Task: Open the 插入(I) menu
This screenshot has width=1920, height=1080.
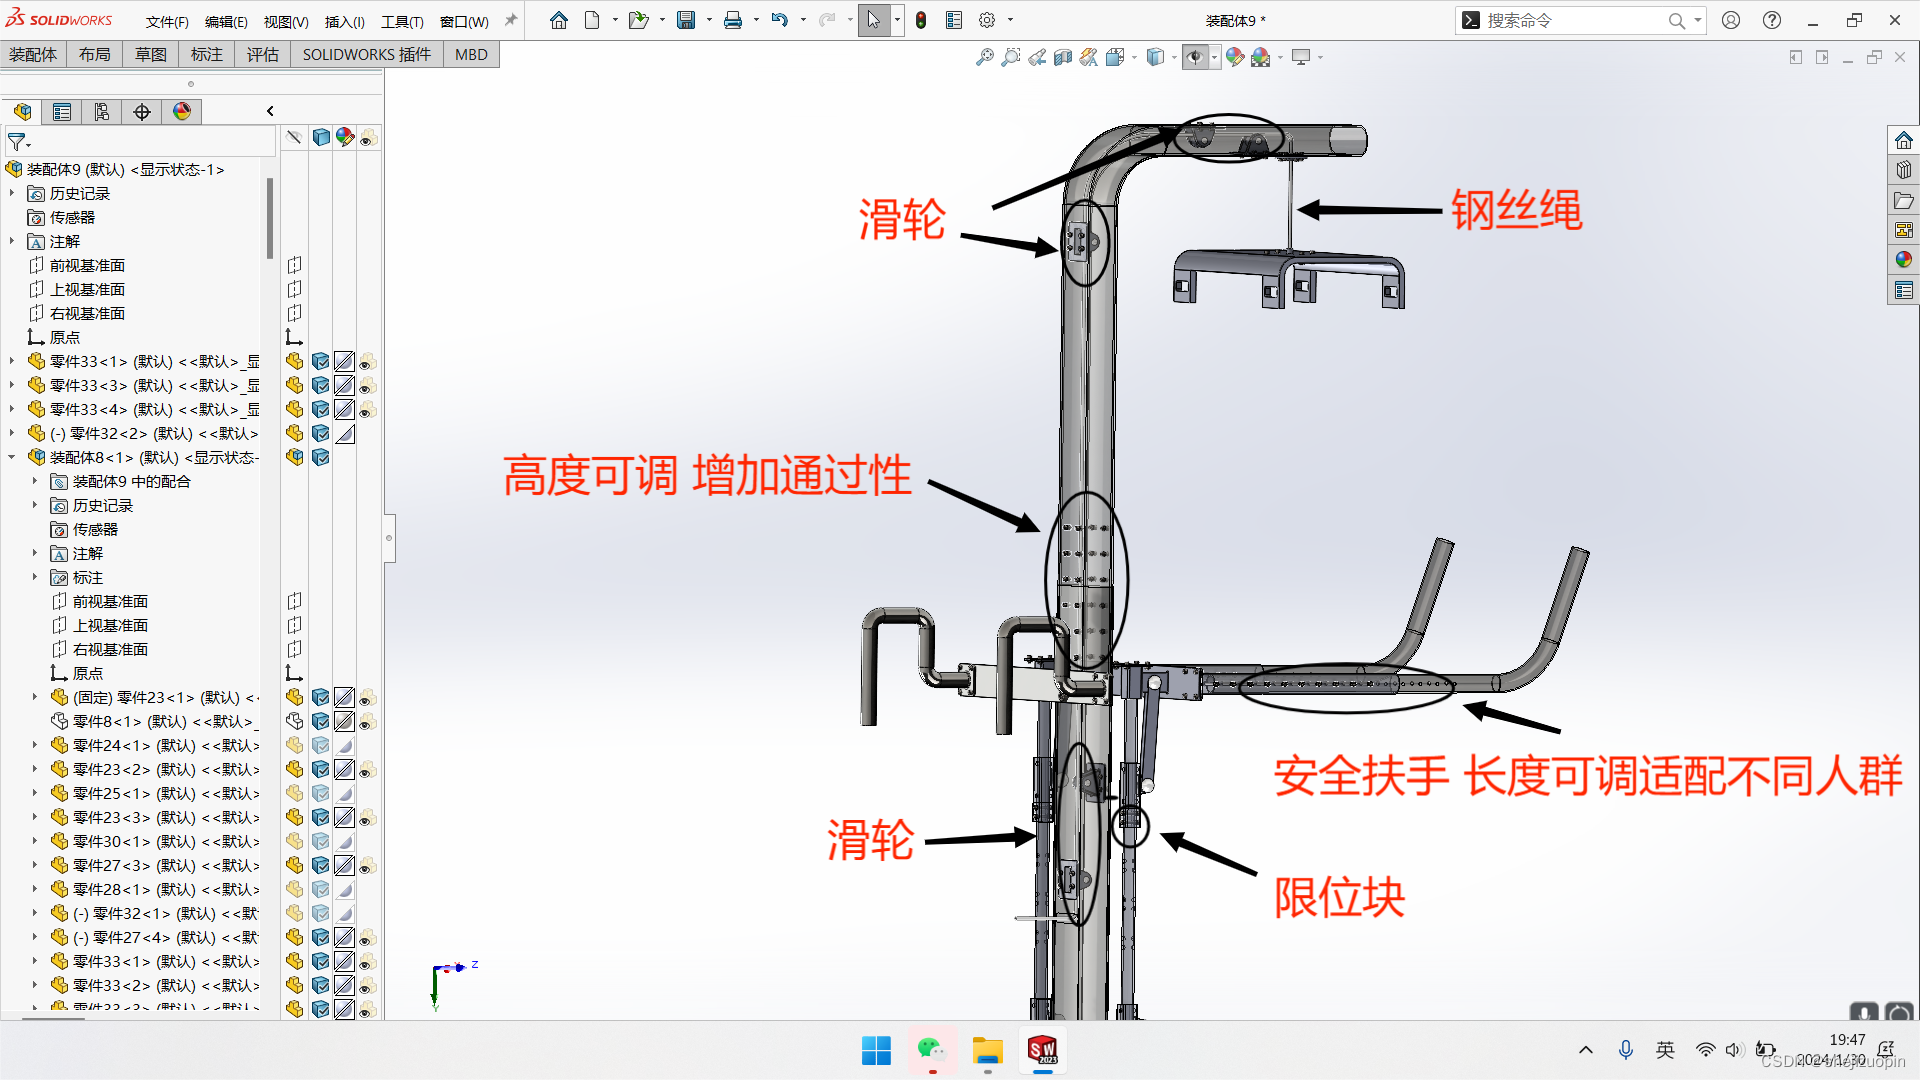Action: (344, 21)
